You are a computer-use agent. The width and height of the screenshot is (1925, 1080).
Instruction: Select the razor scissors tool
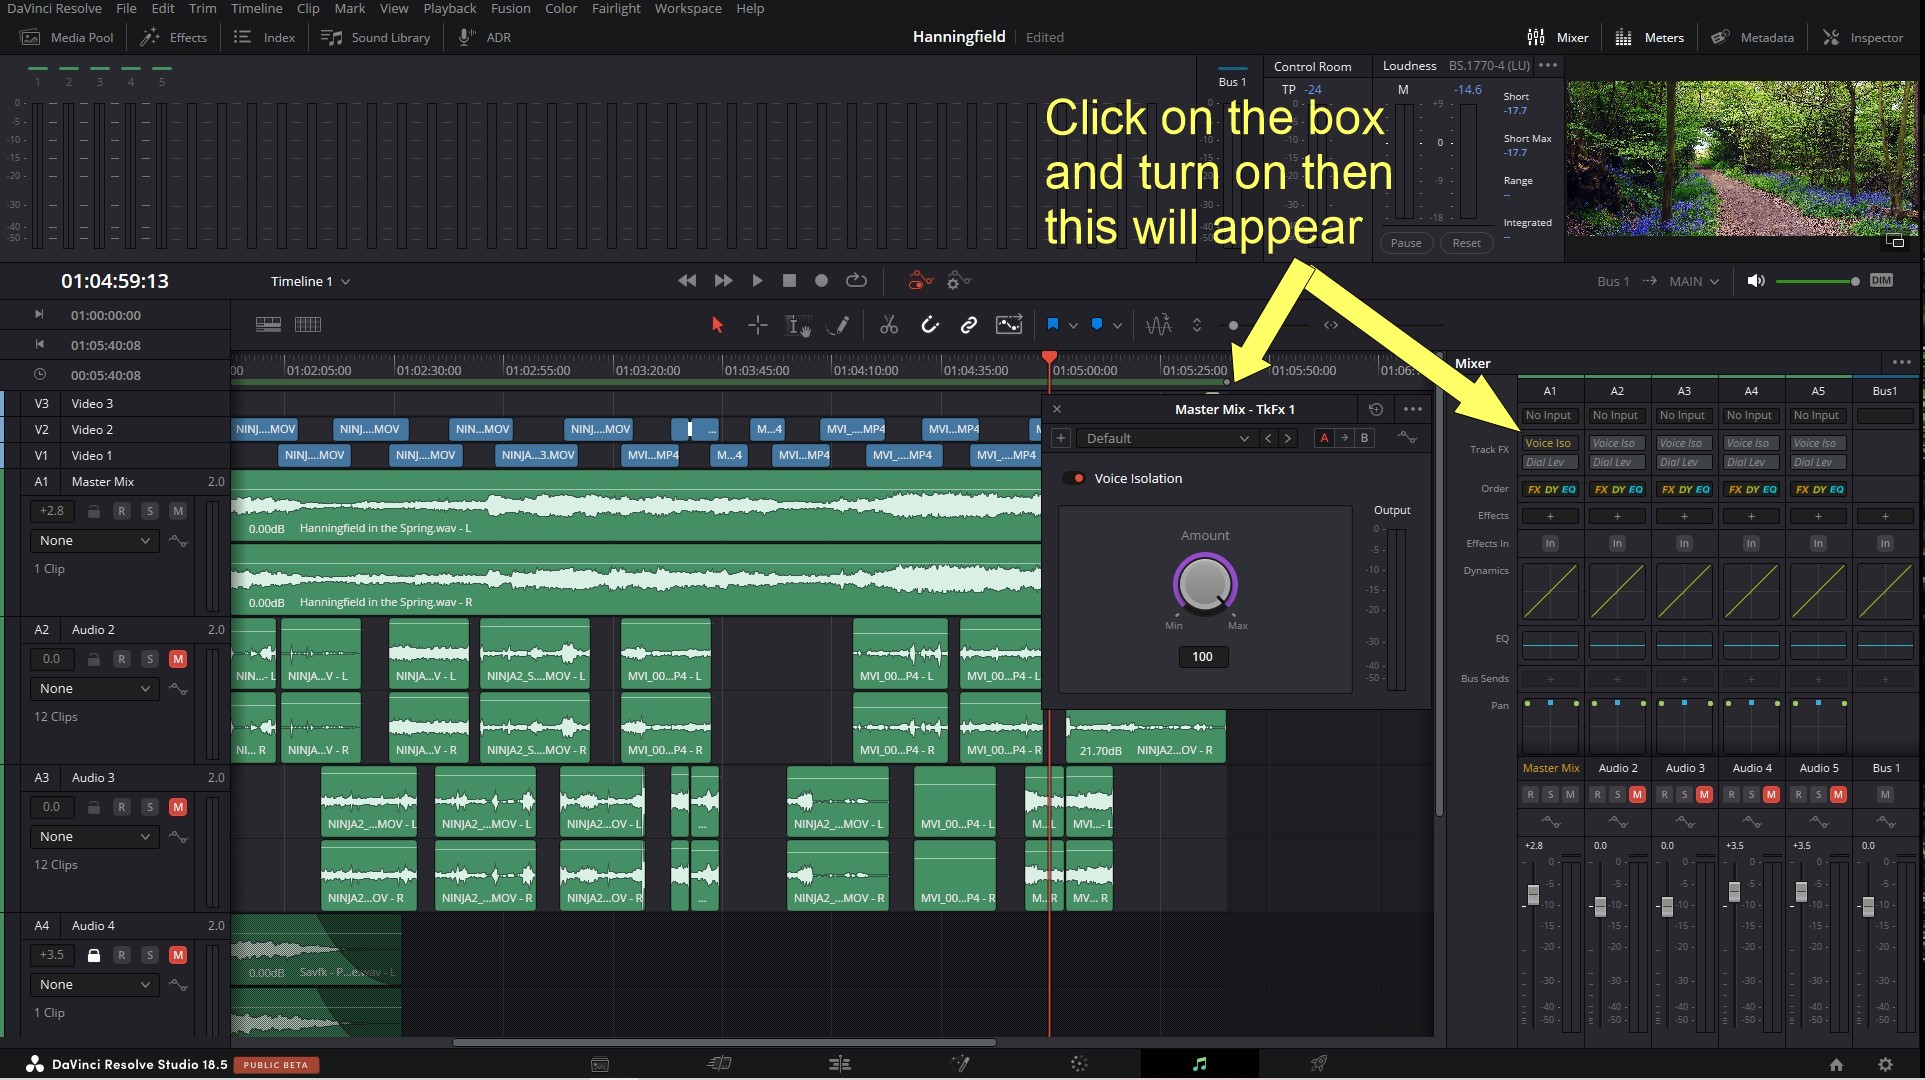(x=888, y=325)
